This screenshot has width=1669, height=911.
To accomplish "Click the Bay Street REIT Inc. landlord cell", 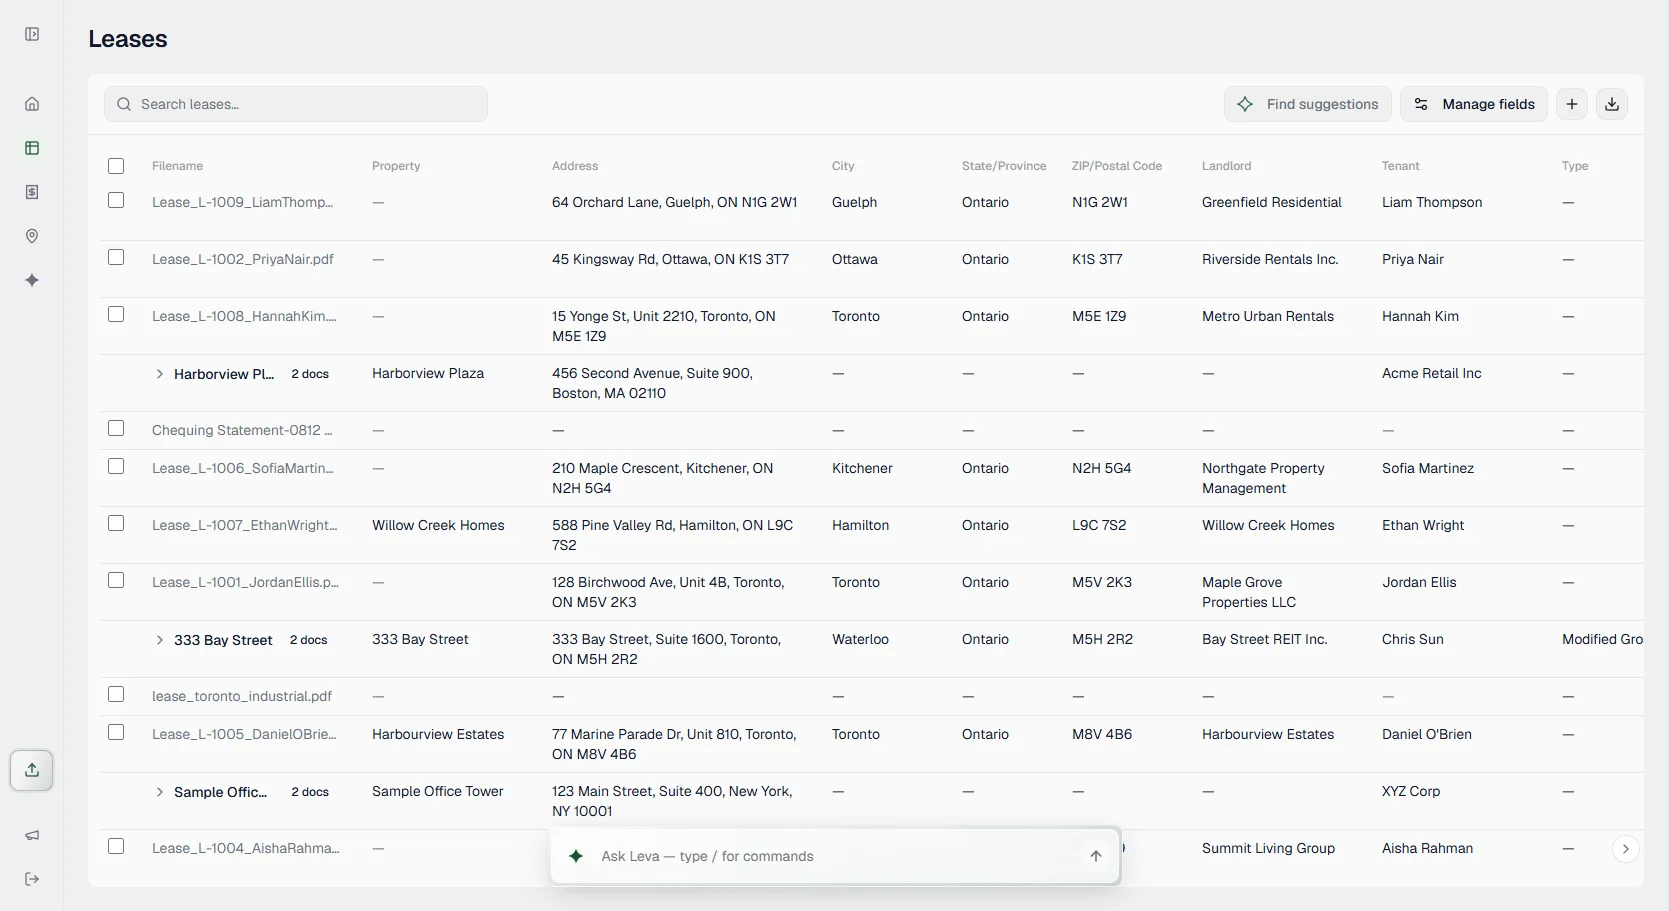I will [x=1265, y=639].
